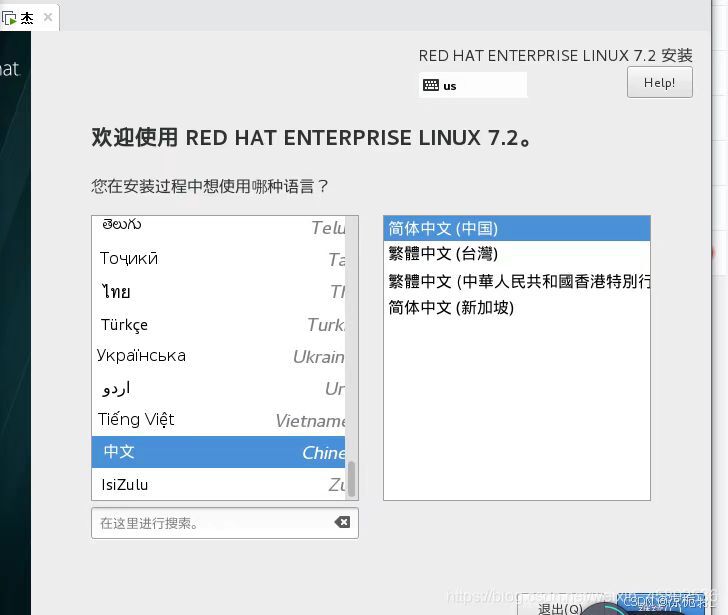The height and width of the screenshot is (615, 728).
Task: Close the VM tab with the X
Action: (x=48, y=17)
